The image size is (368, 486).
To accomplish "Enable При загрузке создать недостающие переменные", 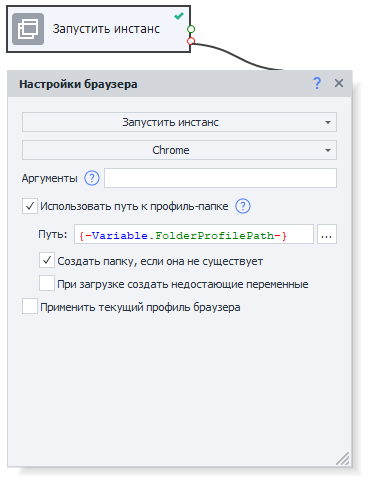I will coord(47,283).
